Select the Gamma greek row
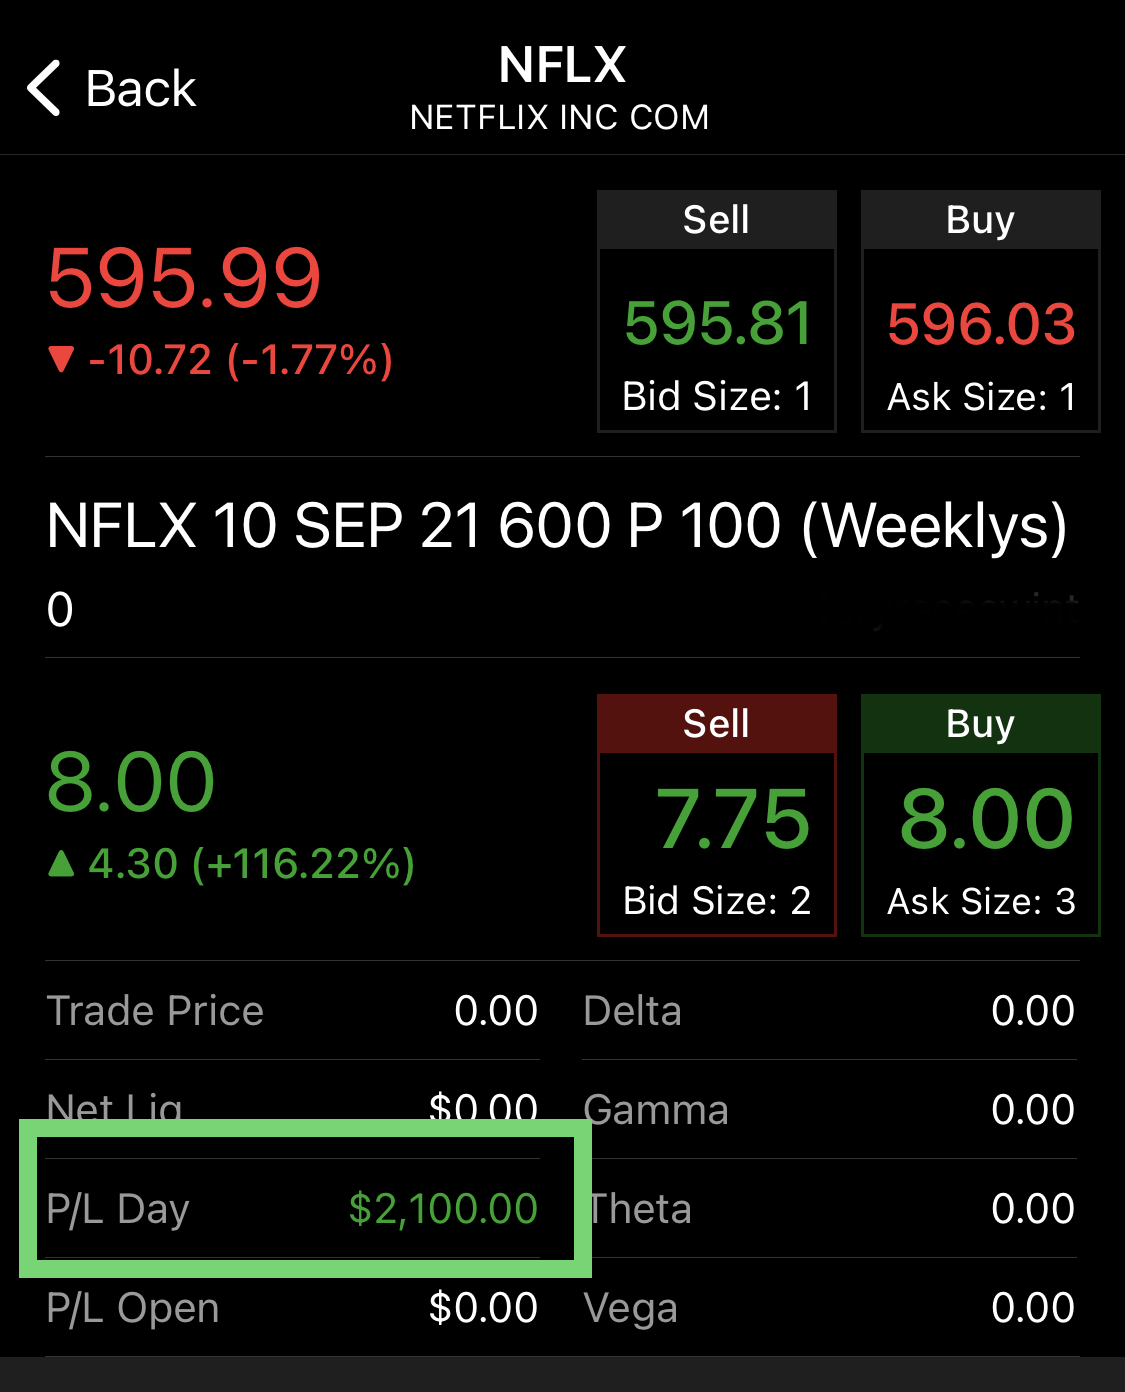 [829, 1110]
